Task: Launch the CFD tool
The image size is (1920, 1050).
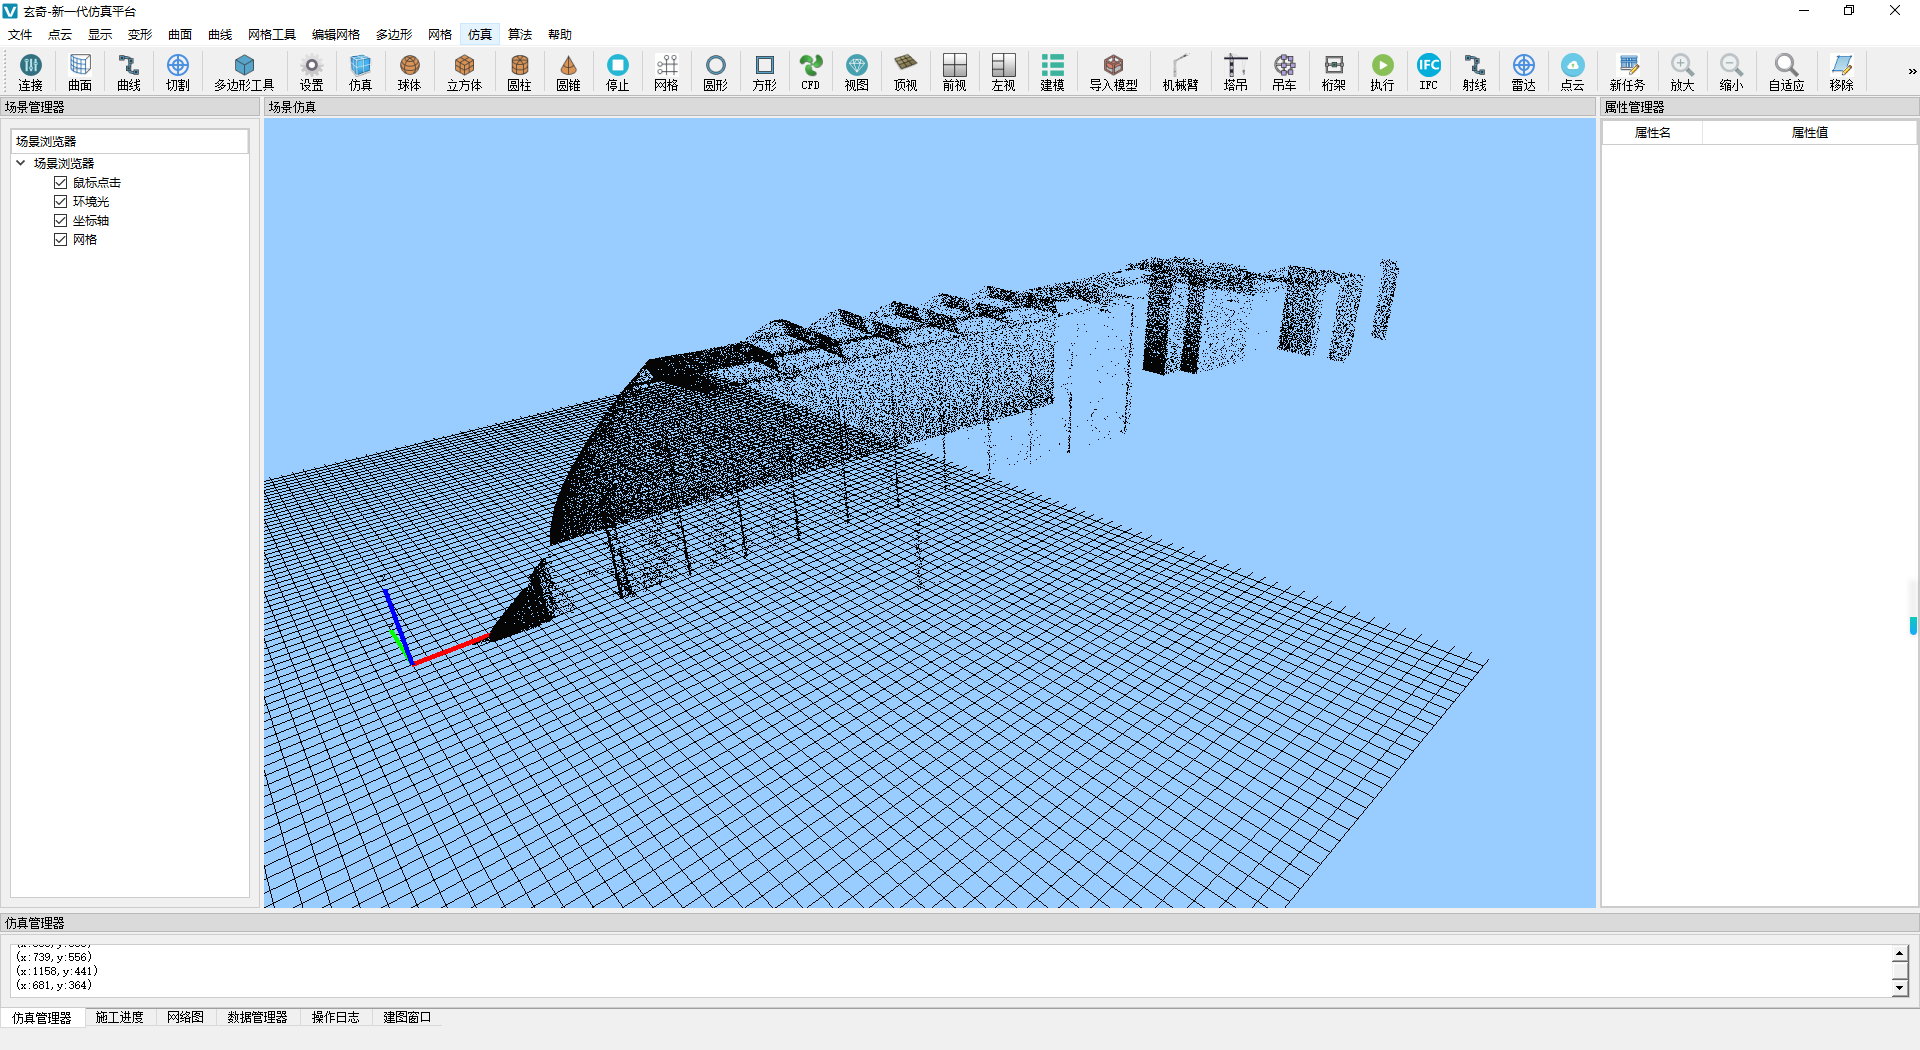Action: 811,72
